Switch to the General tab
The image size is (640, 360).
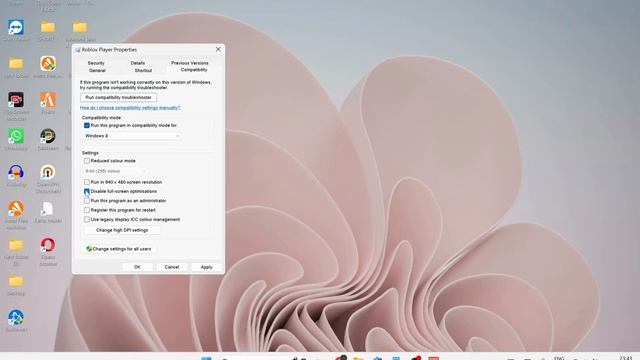tap(97, 70)
